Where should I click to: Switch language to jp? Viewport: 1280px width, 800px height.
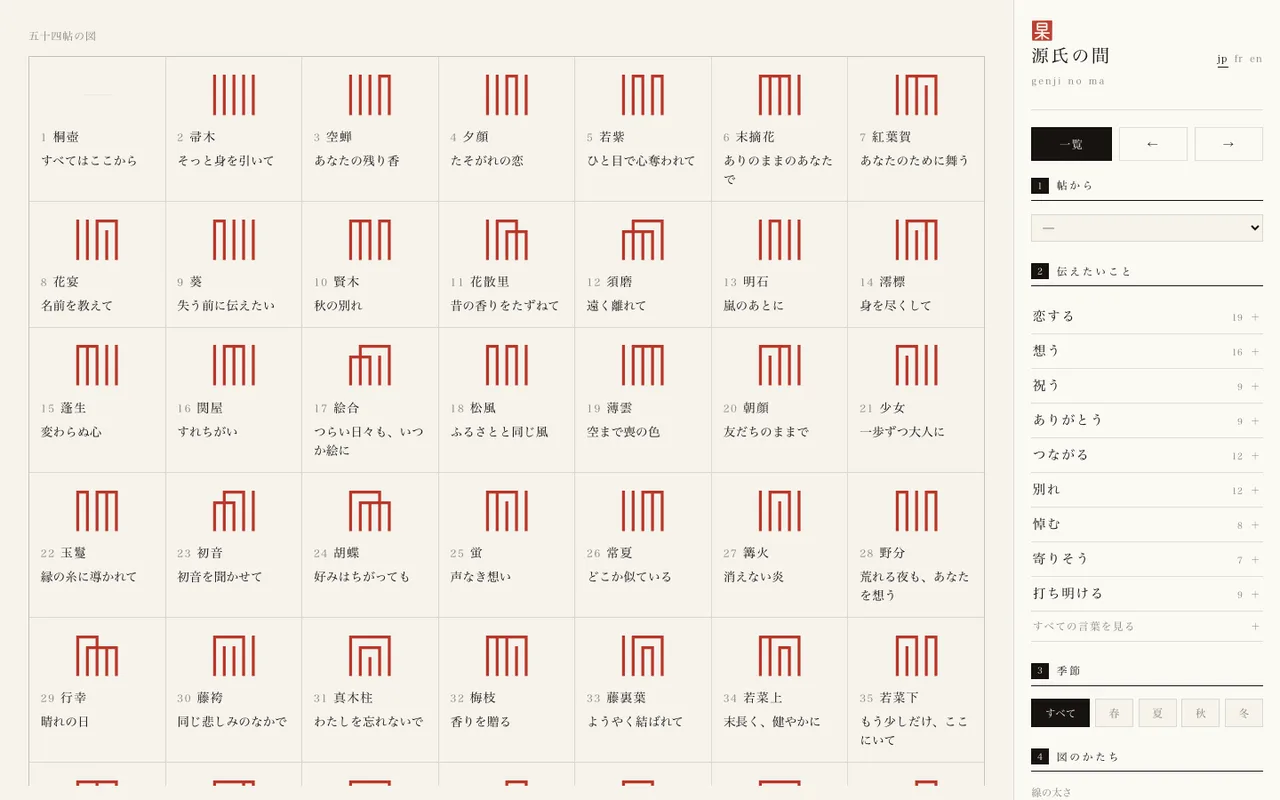point(1222,59)
